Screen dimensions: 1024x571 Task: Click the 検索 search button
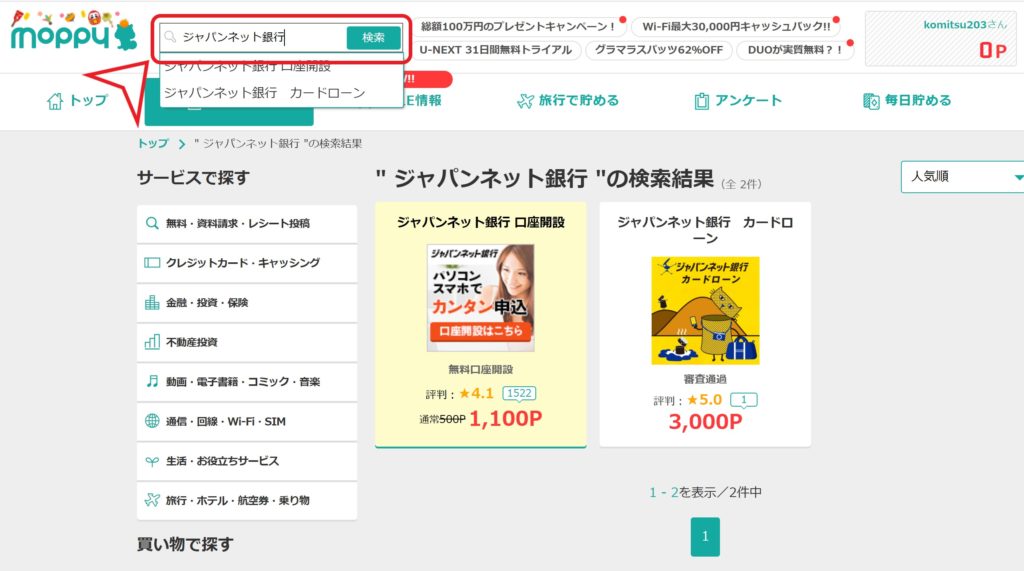pyautogui.click(x=374, y=37)
